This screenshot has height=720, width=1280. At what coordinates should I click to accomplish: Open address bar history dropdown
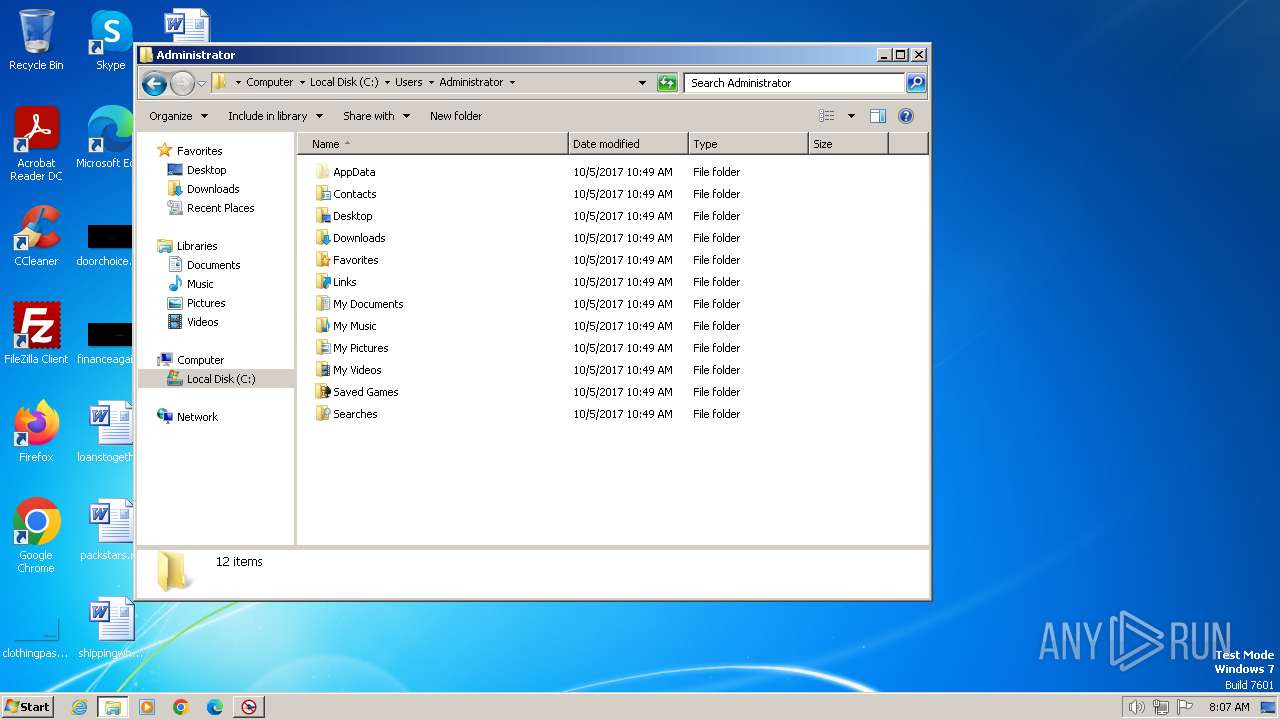click(x=642, y=83)
